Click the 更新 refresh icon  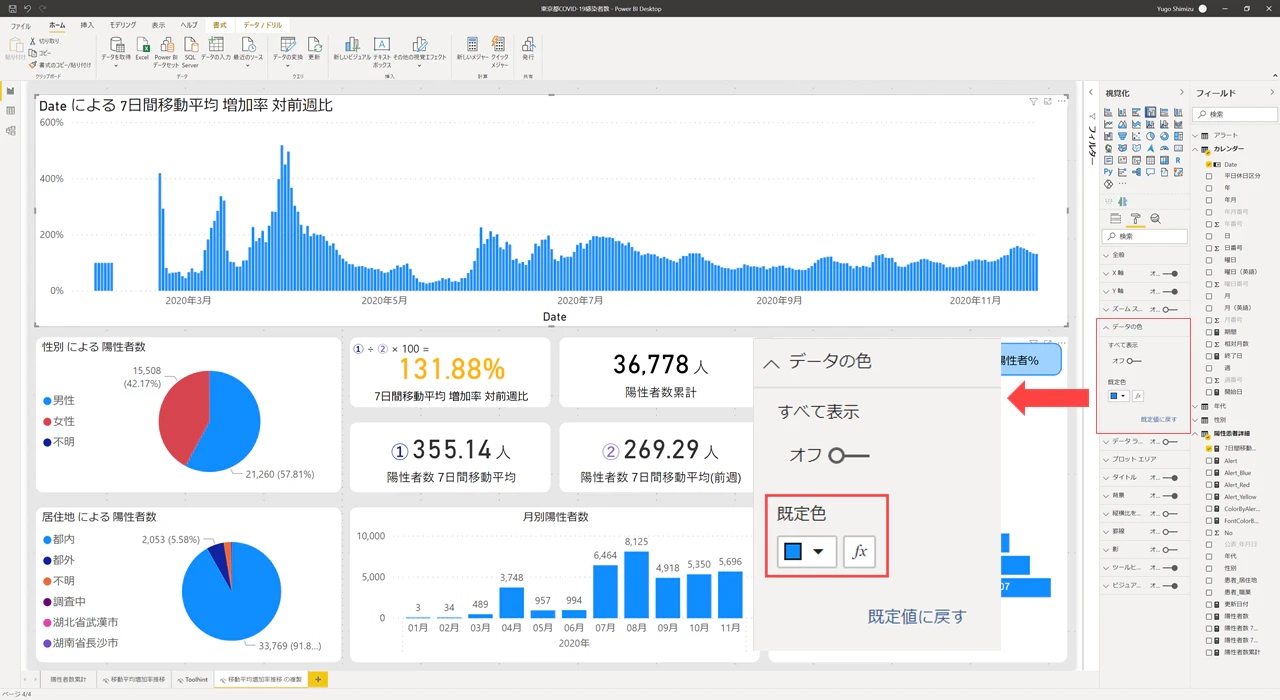tap(314, 45)
